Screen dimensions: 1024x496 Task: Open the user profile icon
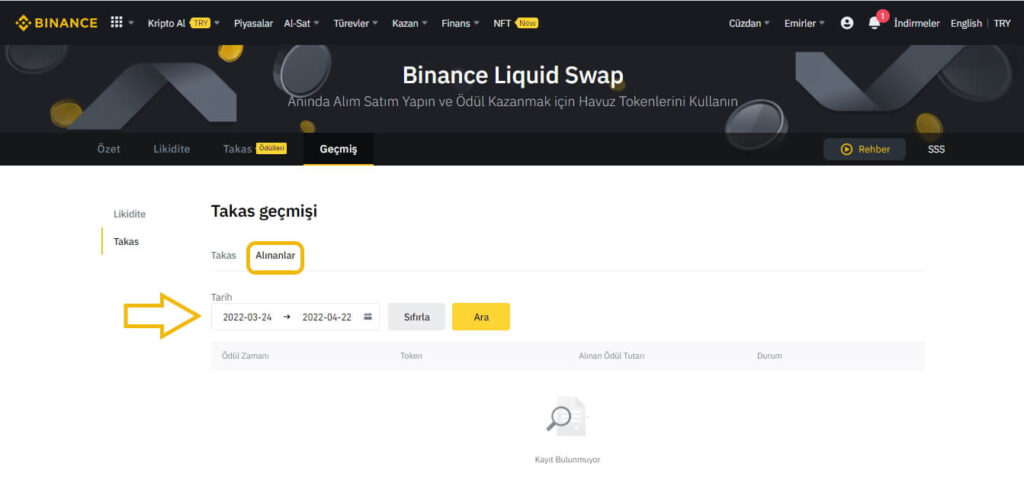click(x=847, y=23)
